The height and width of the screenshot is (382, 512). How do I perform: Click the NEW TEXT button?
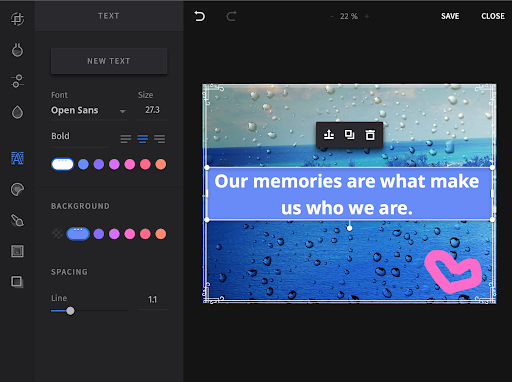coord(109,61)
